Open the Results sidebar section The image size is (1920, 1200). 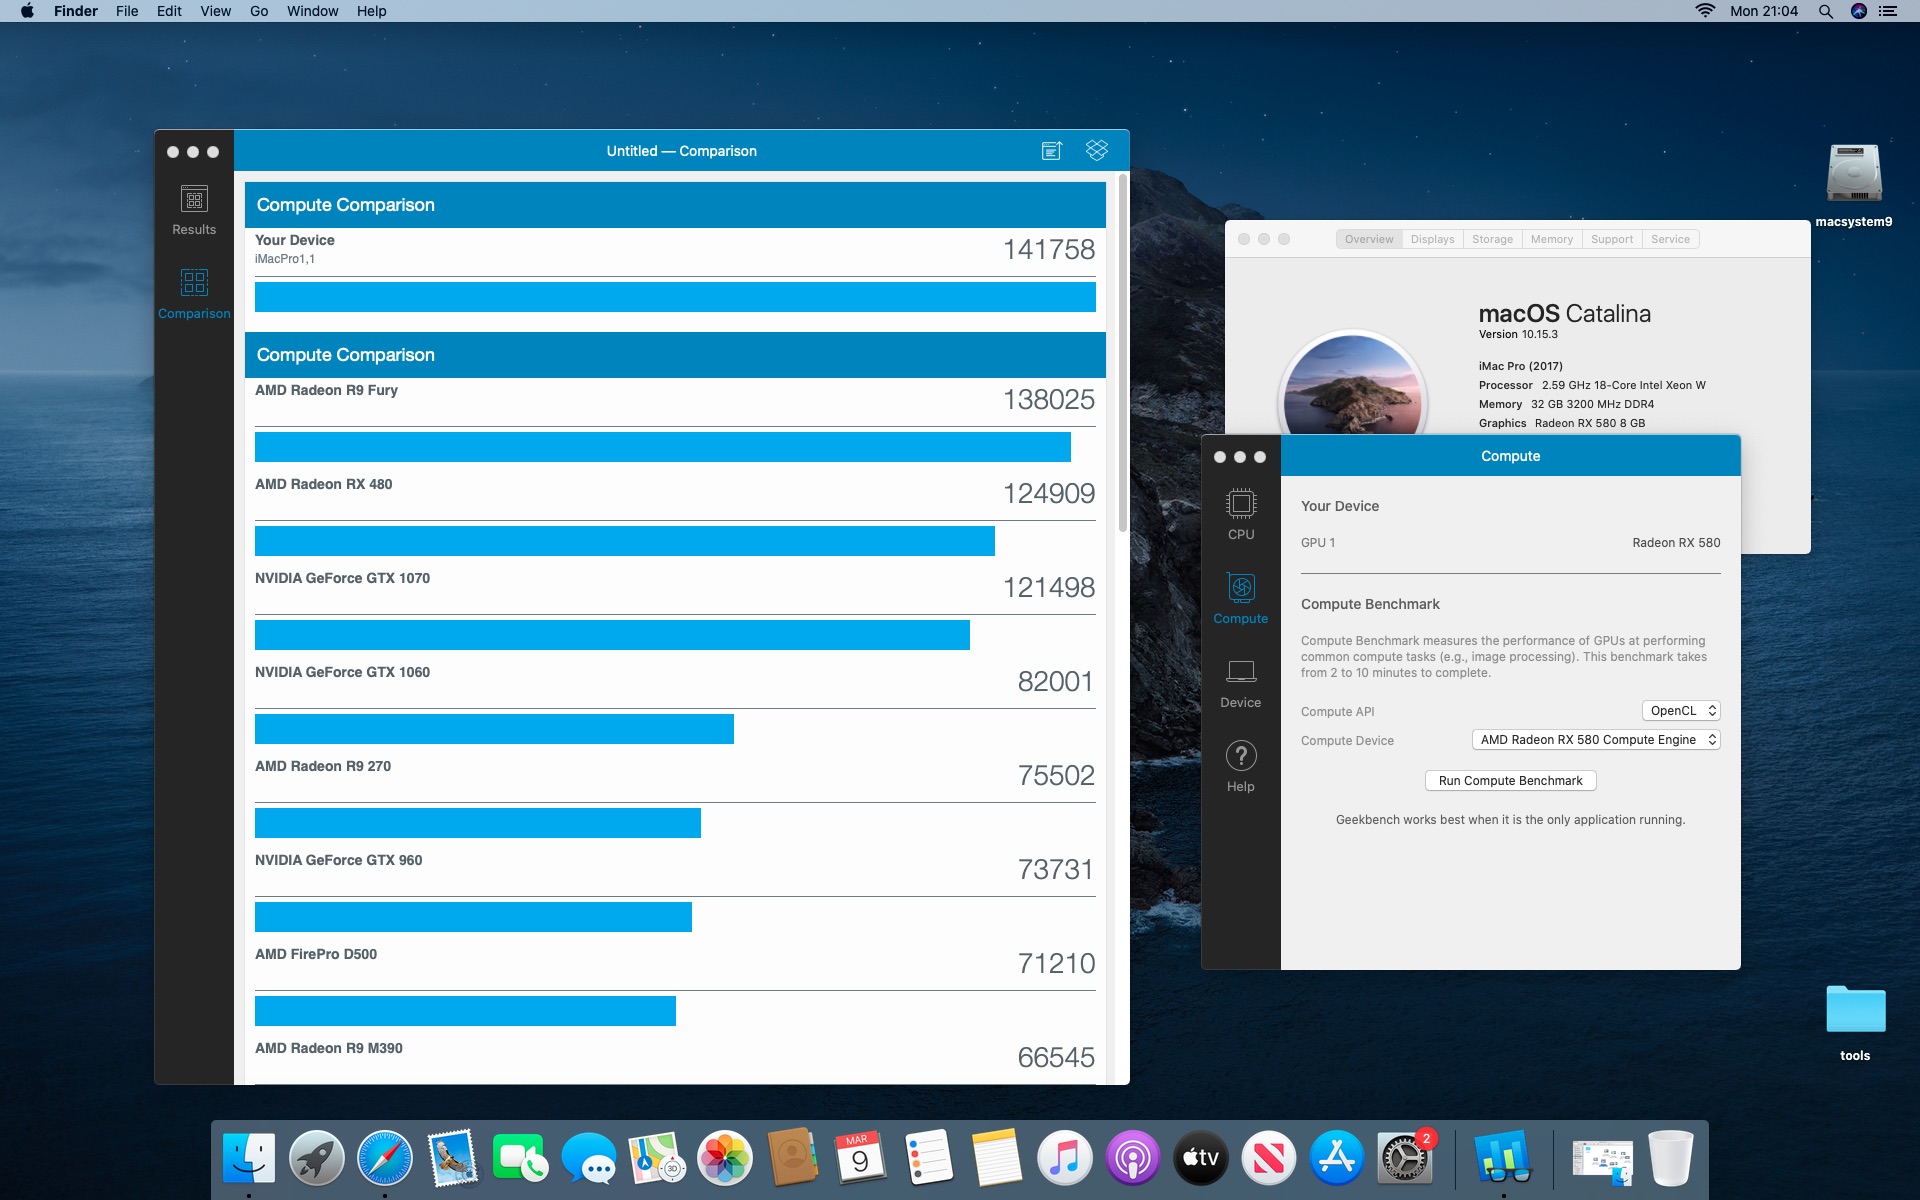(194, 210)
